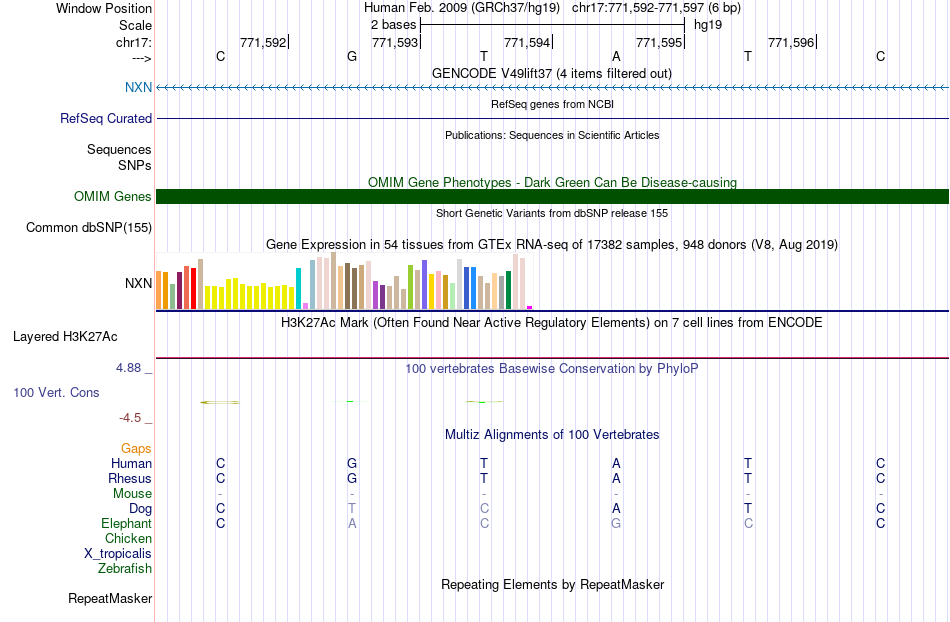The width and height of the screenshot is (950, 622).
Task: Select the Mouse species label
Action: pos(132,494)
